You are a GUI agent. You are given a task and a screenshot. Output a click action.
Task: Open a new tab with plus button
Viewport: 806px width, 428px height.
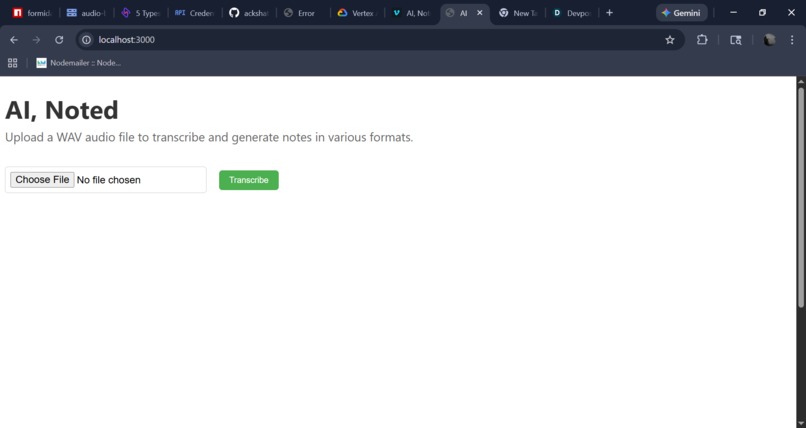[x=609, y=13]
